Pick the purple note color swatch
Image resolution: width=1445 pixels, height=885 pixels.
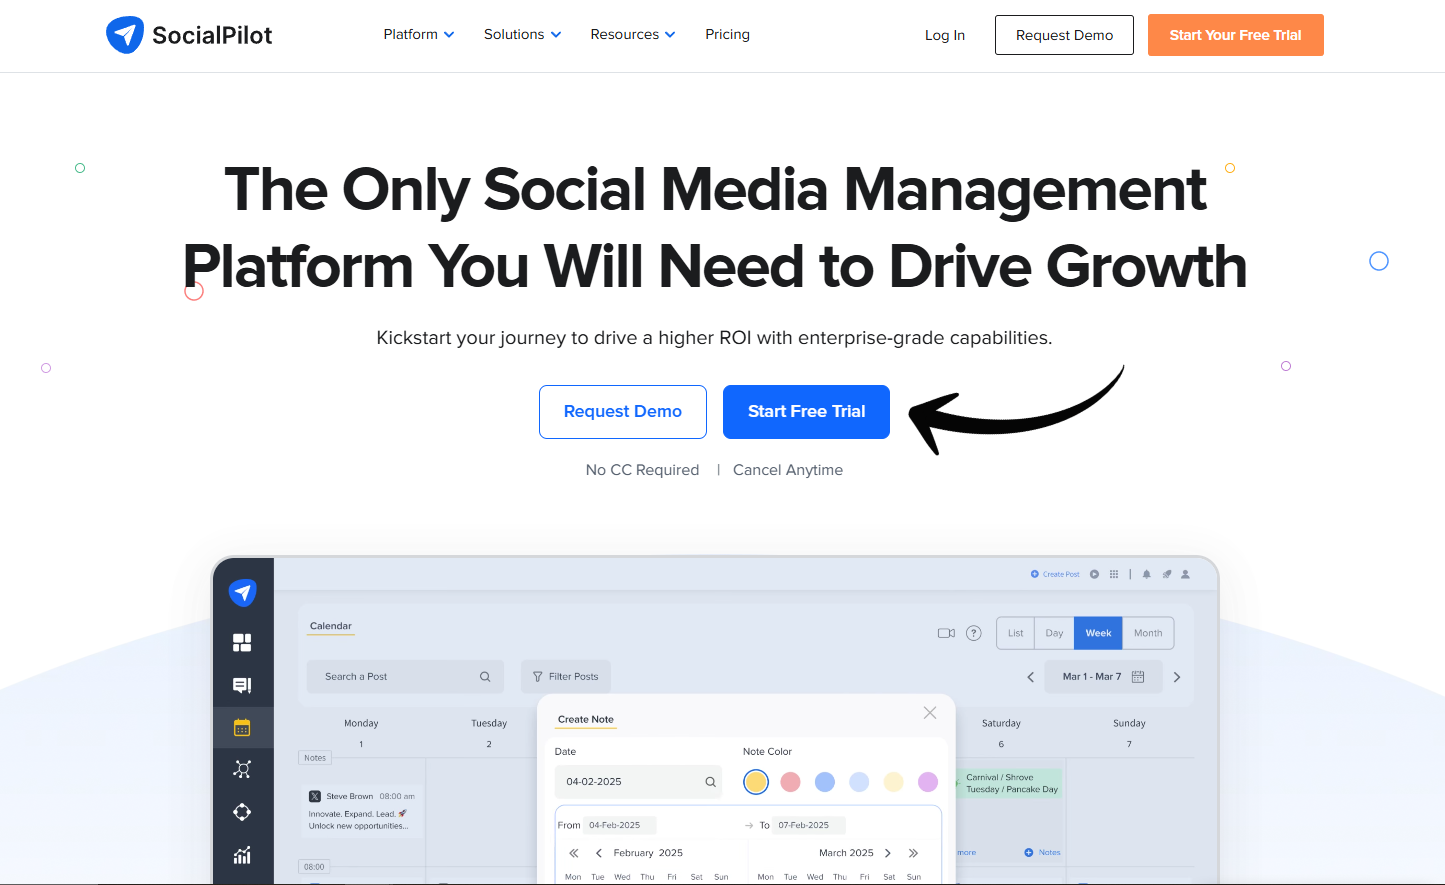(x=928, y=782)
